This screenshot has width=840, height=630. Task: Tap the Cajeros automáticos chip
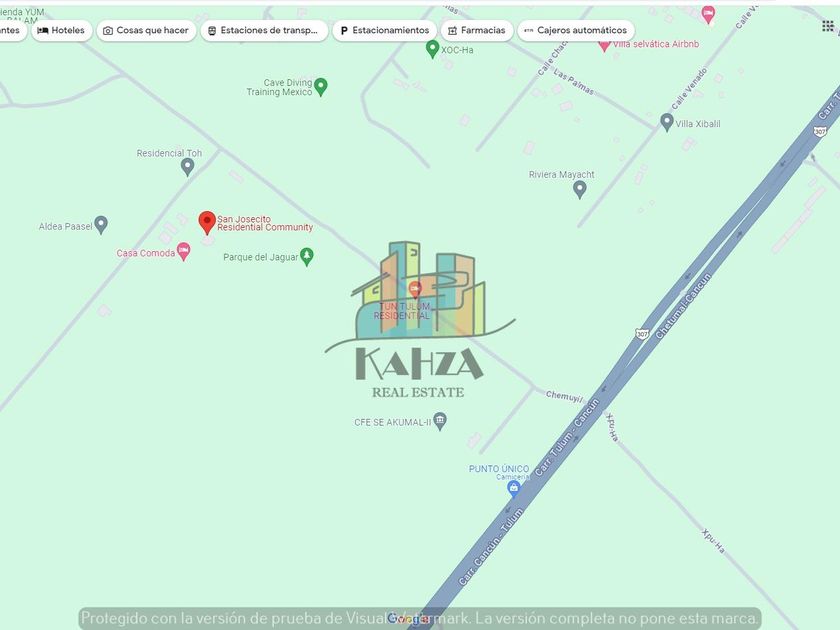coord(576,31)
